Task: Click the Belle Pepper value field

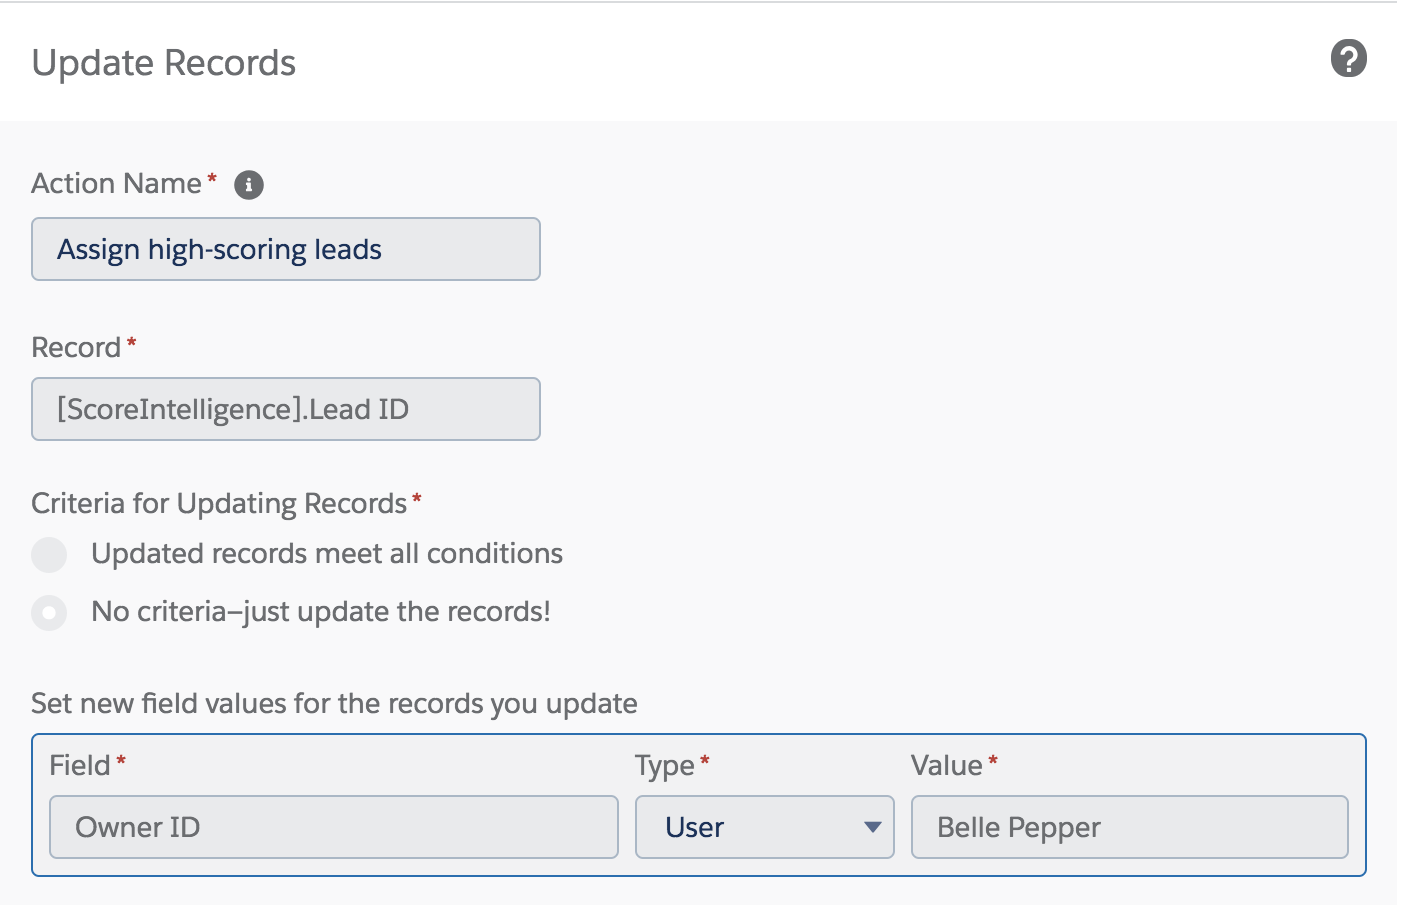Action: 1129,827
